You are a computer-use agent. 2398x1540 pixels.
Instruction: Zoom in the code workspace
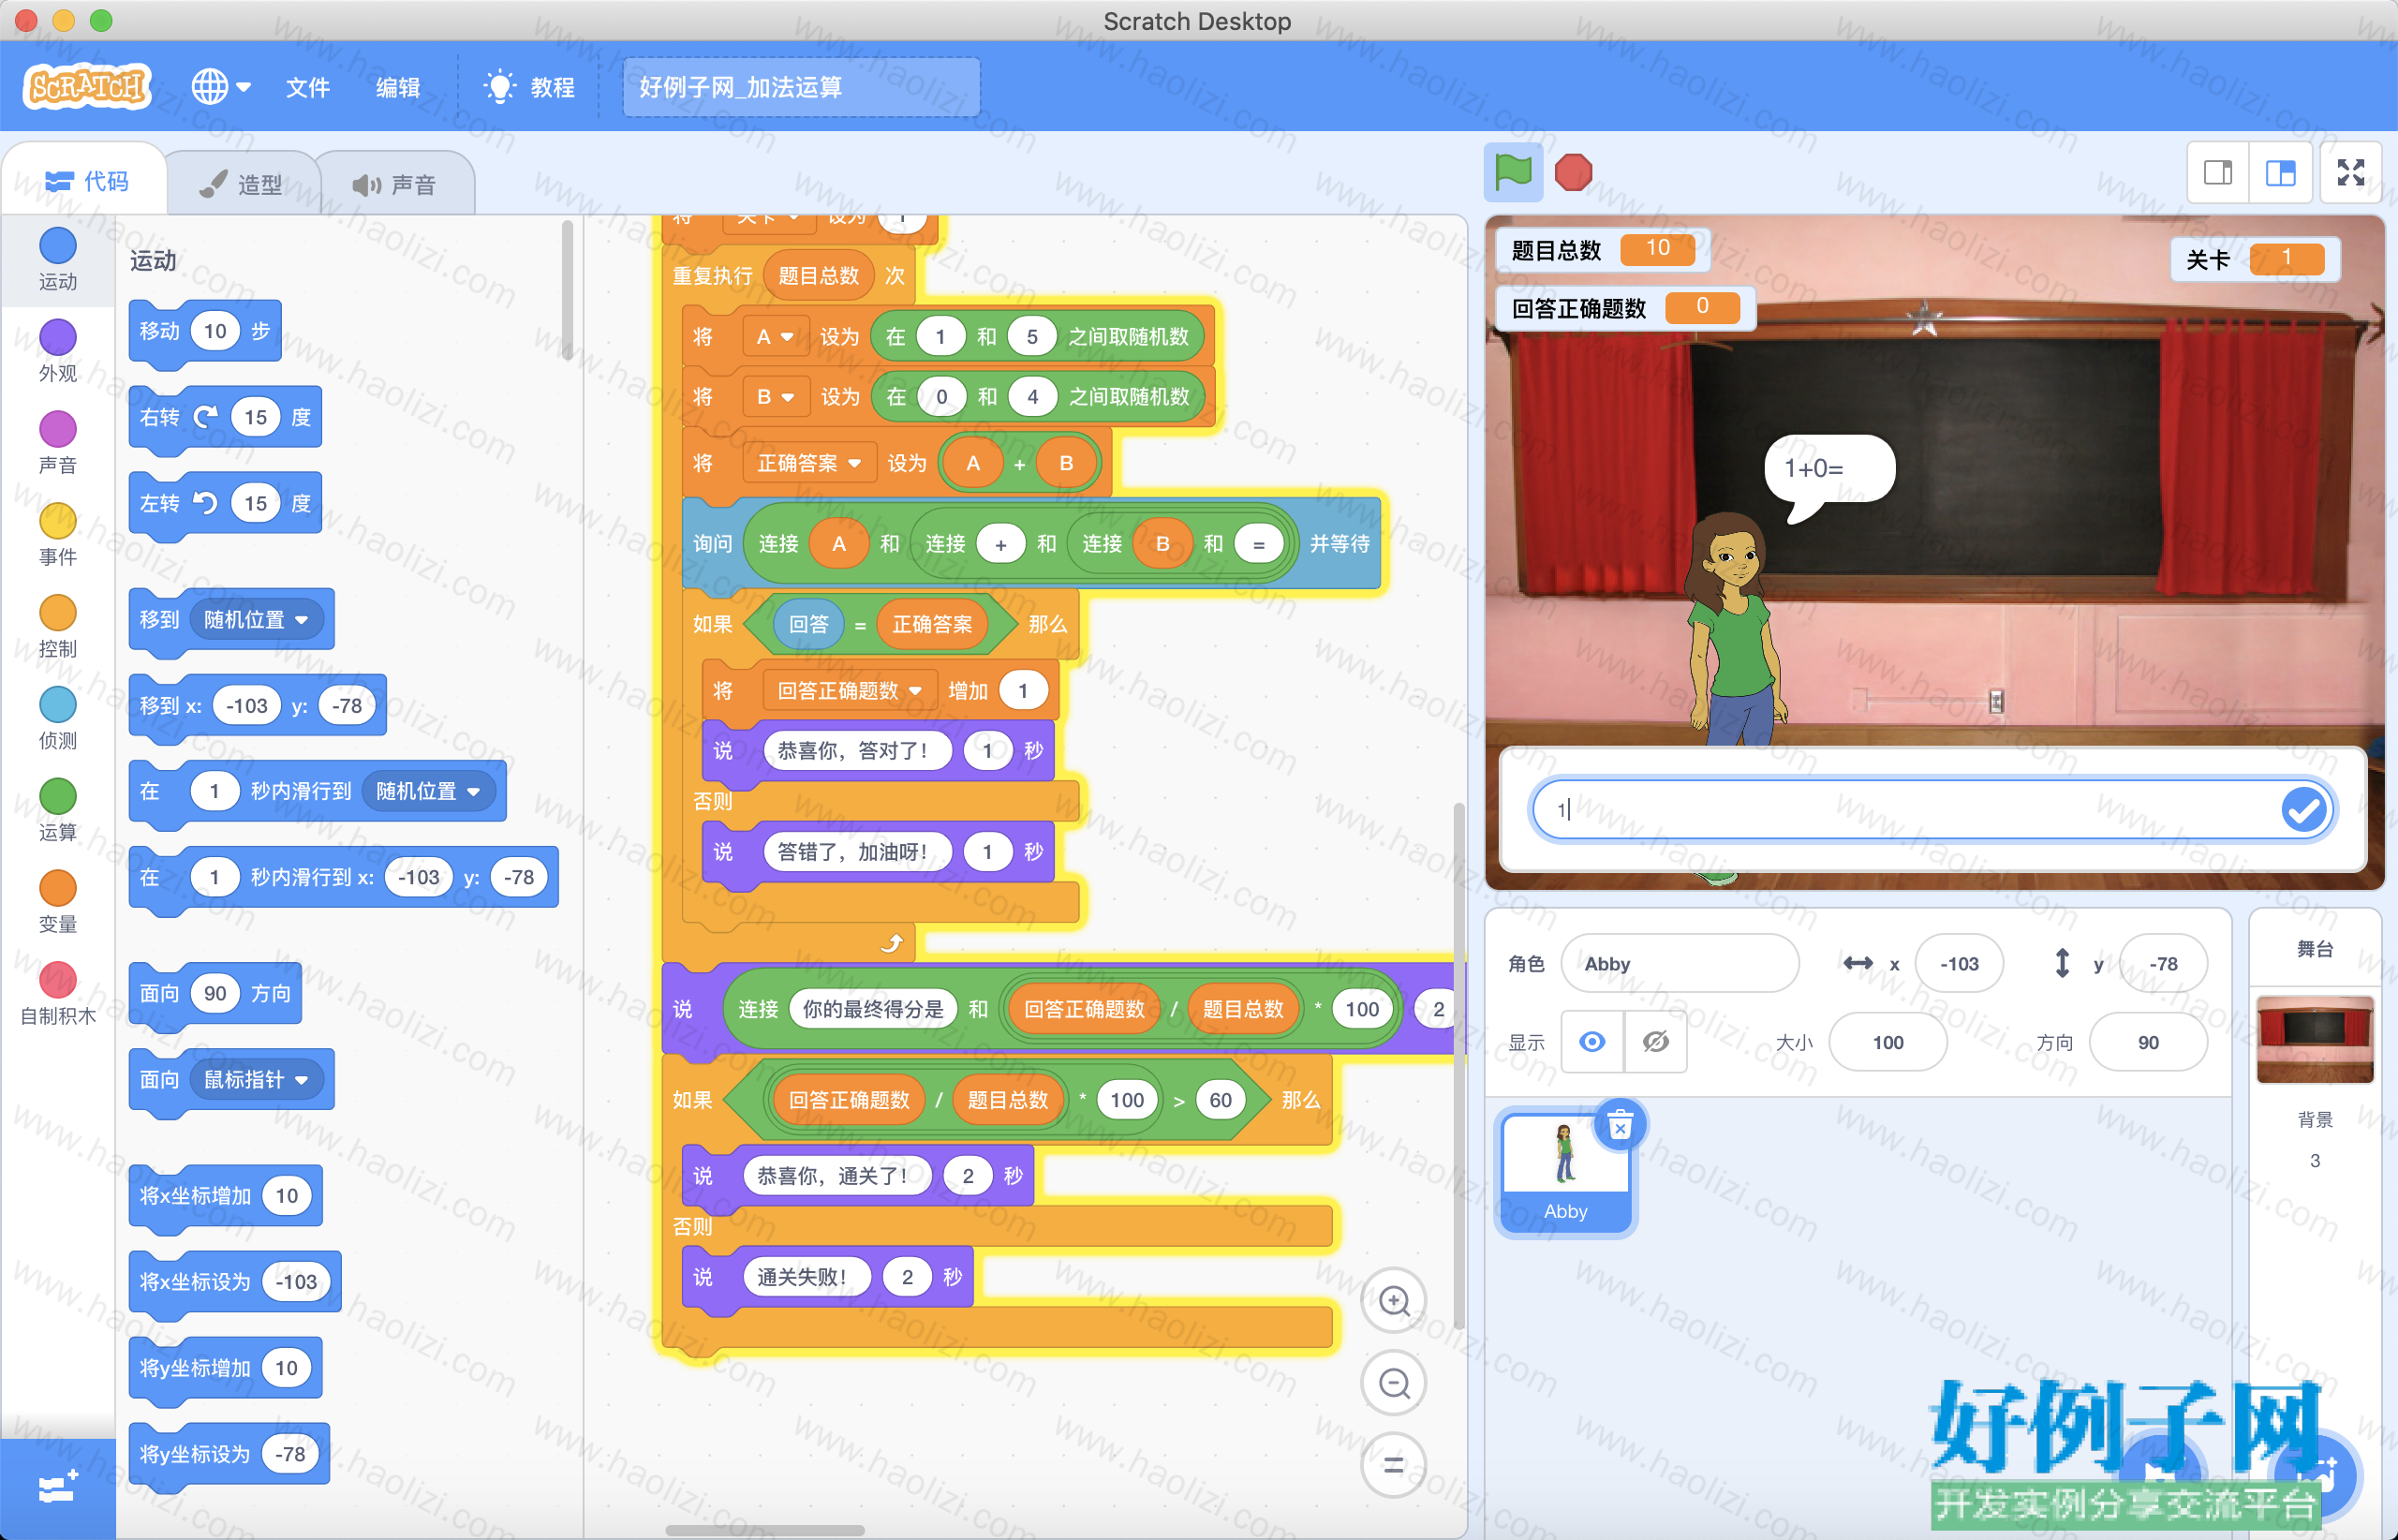tap(1394, 1300)
